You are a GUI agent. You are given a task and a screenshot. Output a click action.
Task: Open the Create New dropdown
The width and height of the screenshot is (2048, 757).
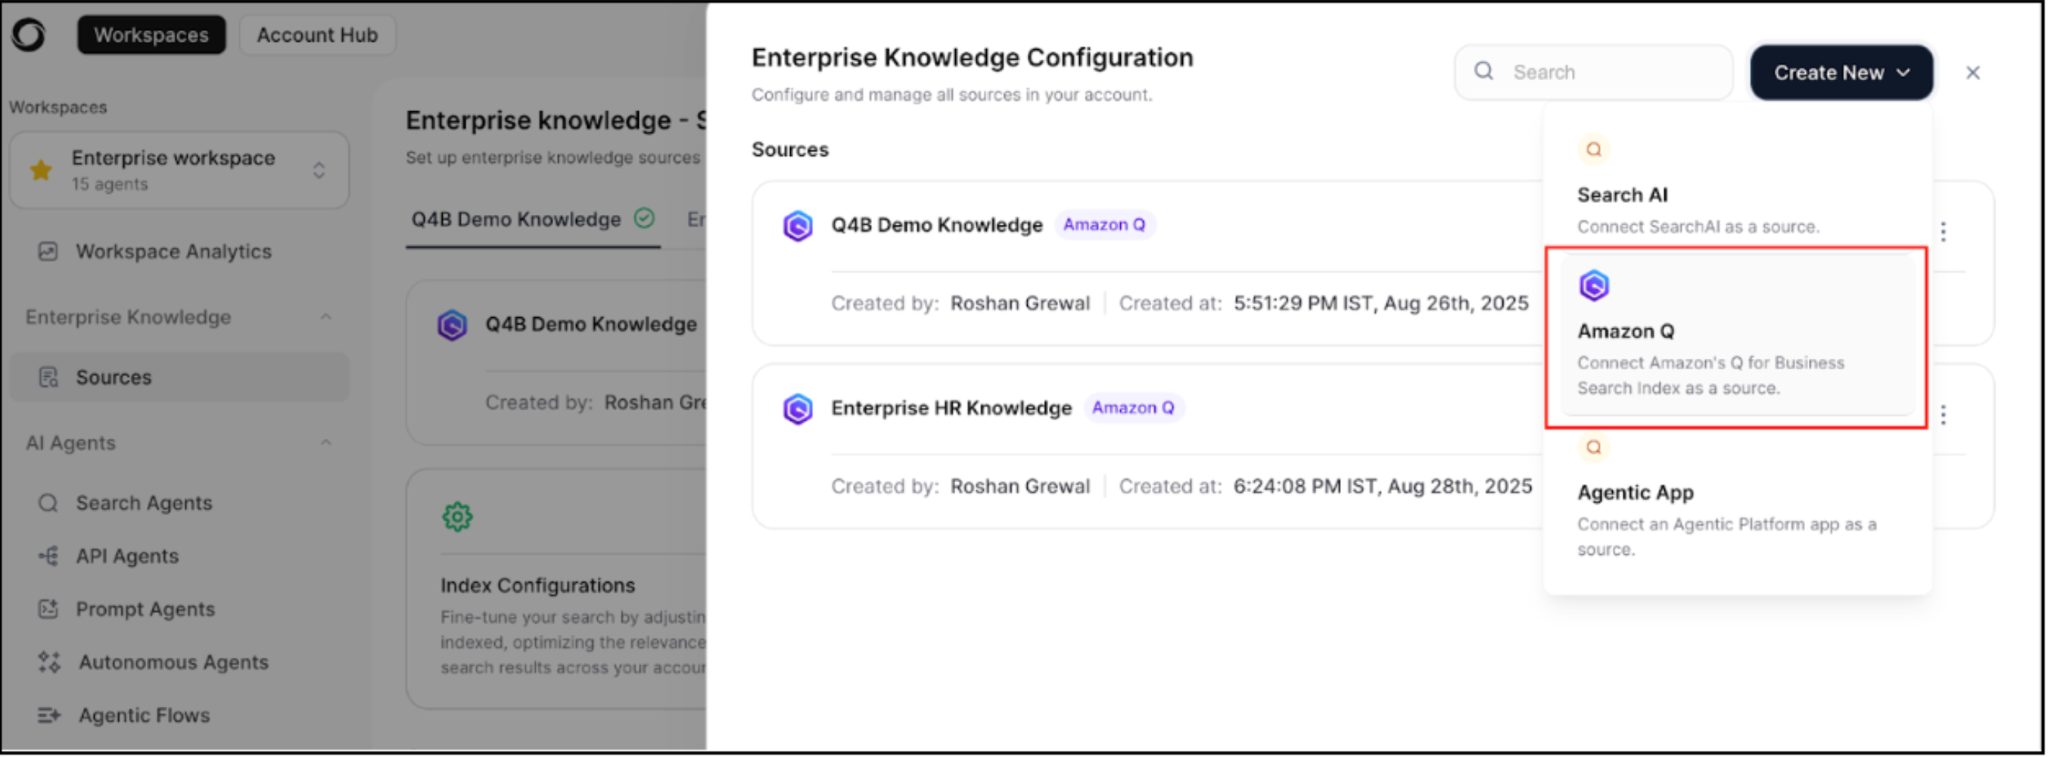coord(1841,72)
